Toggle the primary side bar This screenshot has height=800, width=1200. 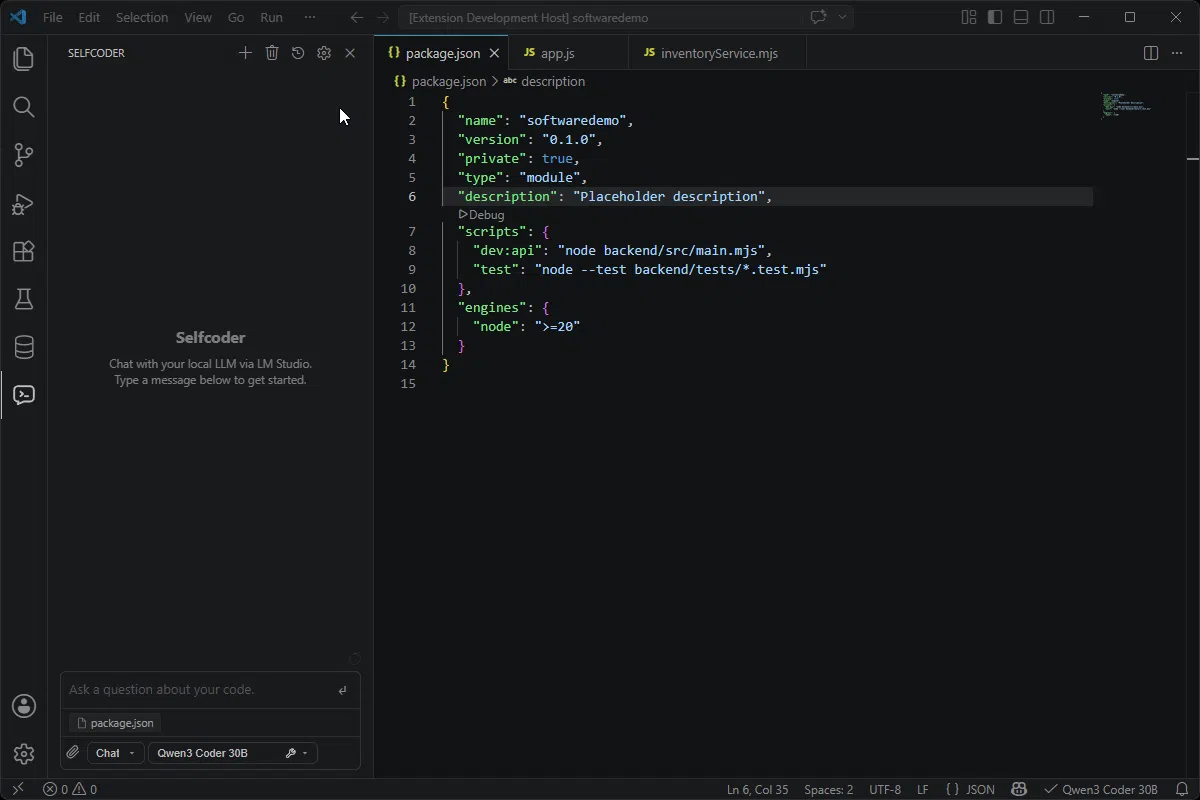point(995,17)
